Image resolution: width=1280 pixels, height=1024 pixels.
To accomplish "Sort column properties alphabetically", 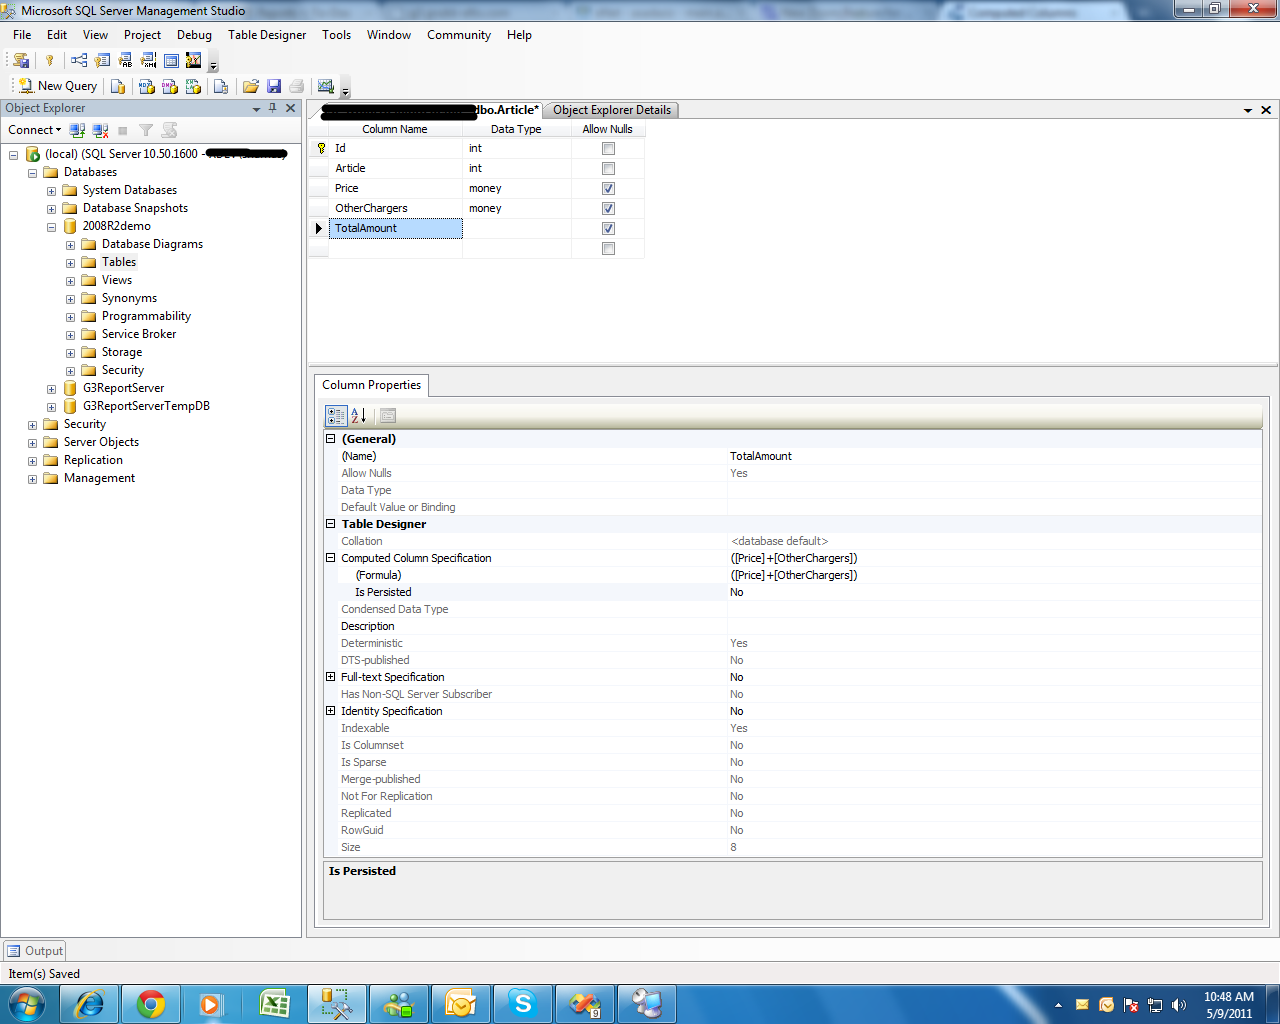I will tap(357, 415).
